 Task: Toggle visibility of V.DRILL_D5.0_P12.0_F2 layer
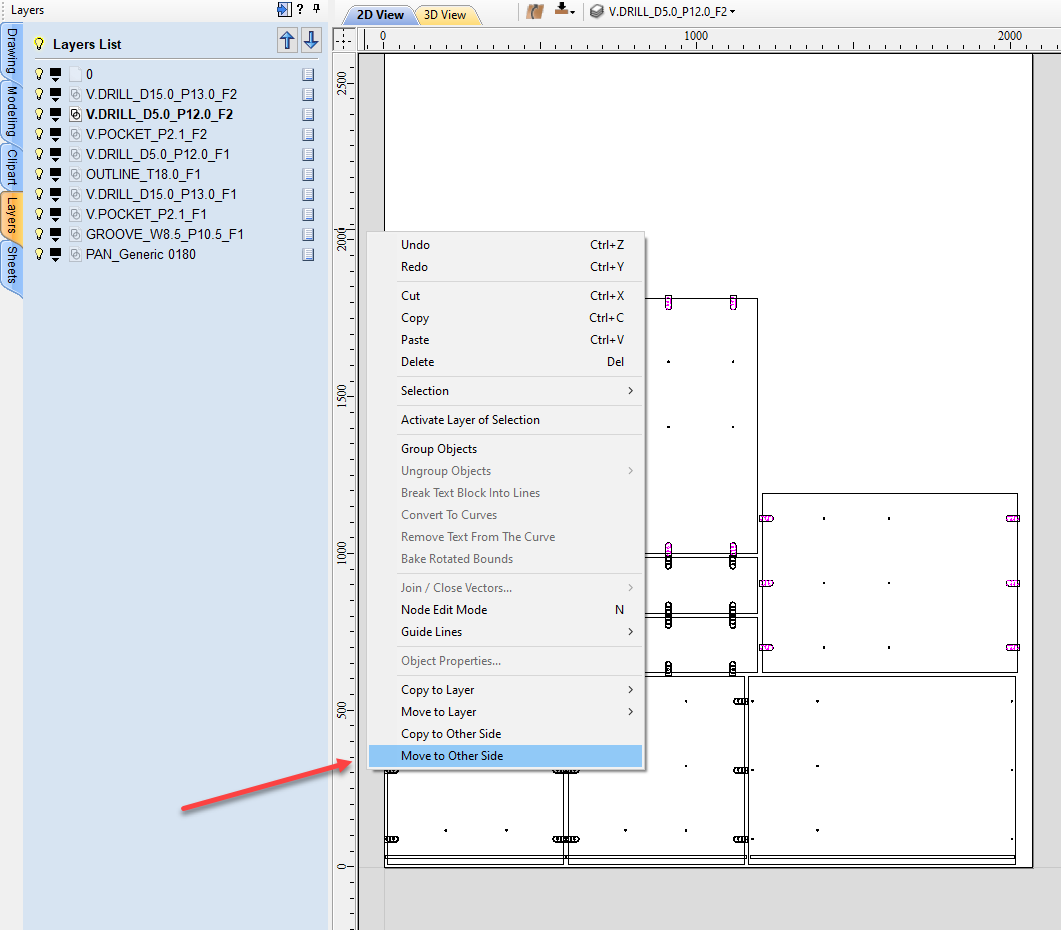[39, 114]
